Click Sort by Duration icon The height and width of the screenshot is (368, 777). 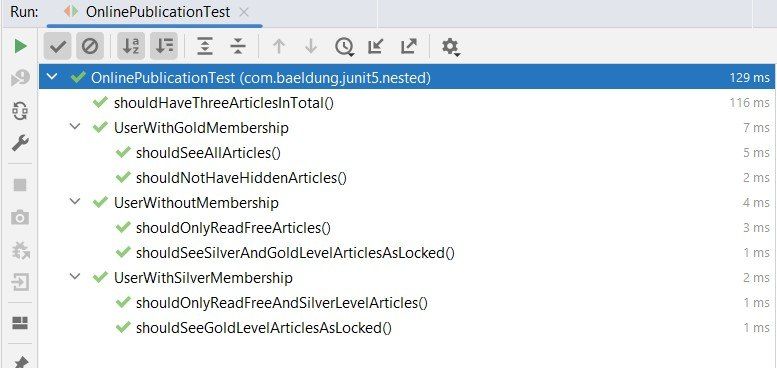[x=164, y=47]
